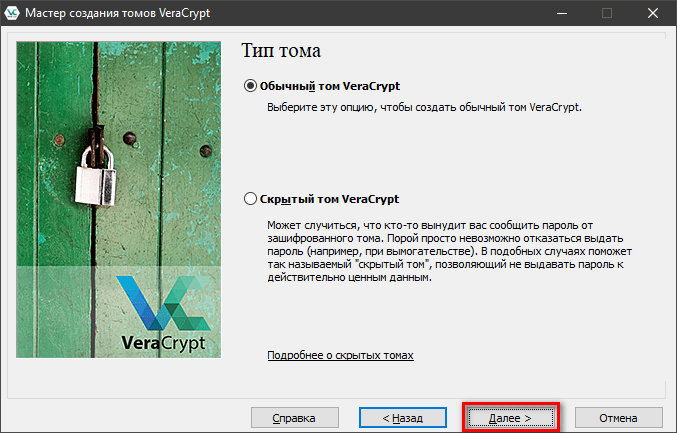Cancel the wizard using "Отмена"
Viewport: 677px width, 433px height.
tap(618, 415)
